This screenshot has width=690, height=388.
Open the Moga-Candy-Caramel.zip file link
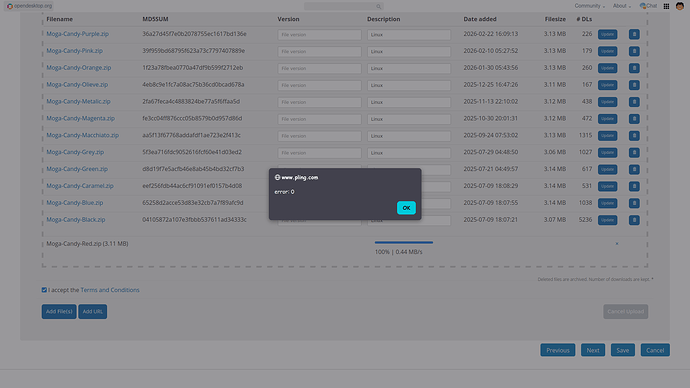pyautogui.click(x=80, y=186)
